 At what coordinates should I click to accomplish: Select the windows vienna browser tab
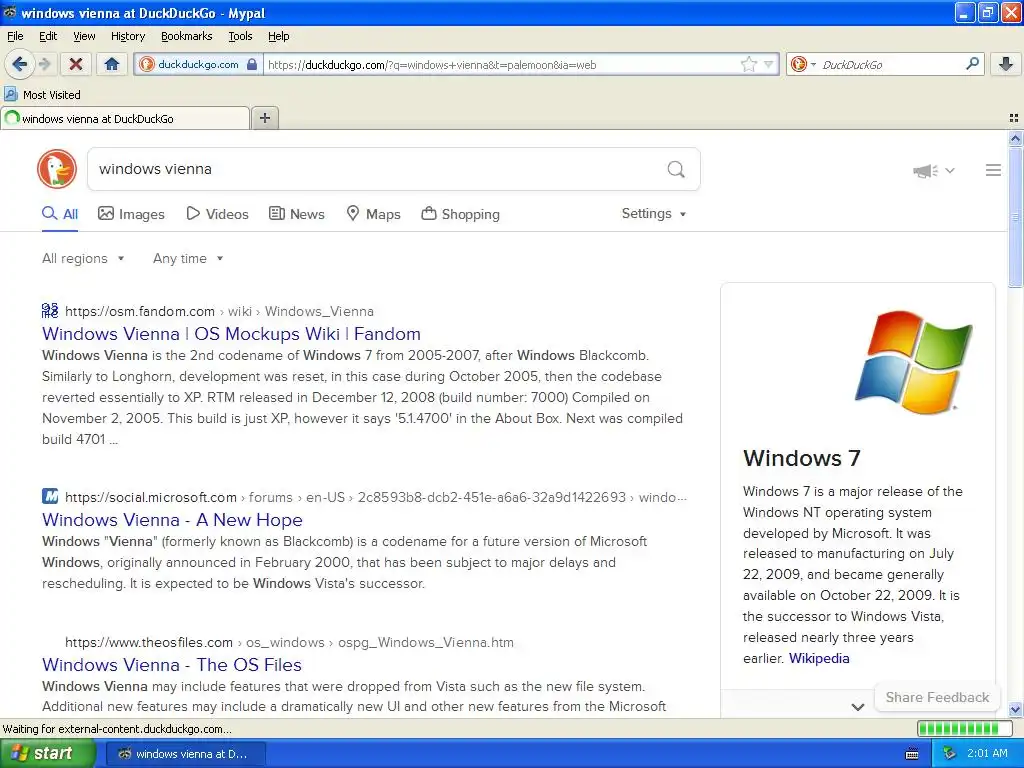pyautogui.click(x=125, y=118)
